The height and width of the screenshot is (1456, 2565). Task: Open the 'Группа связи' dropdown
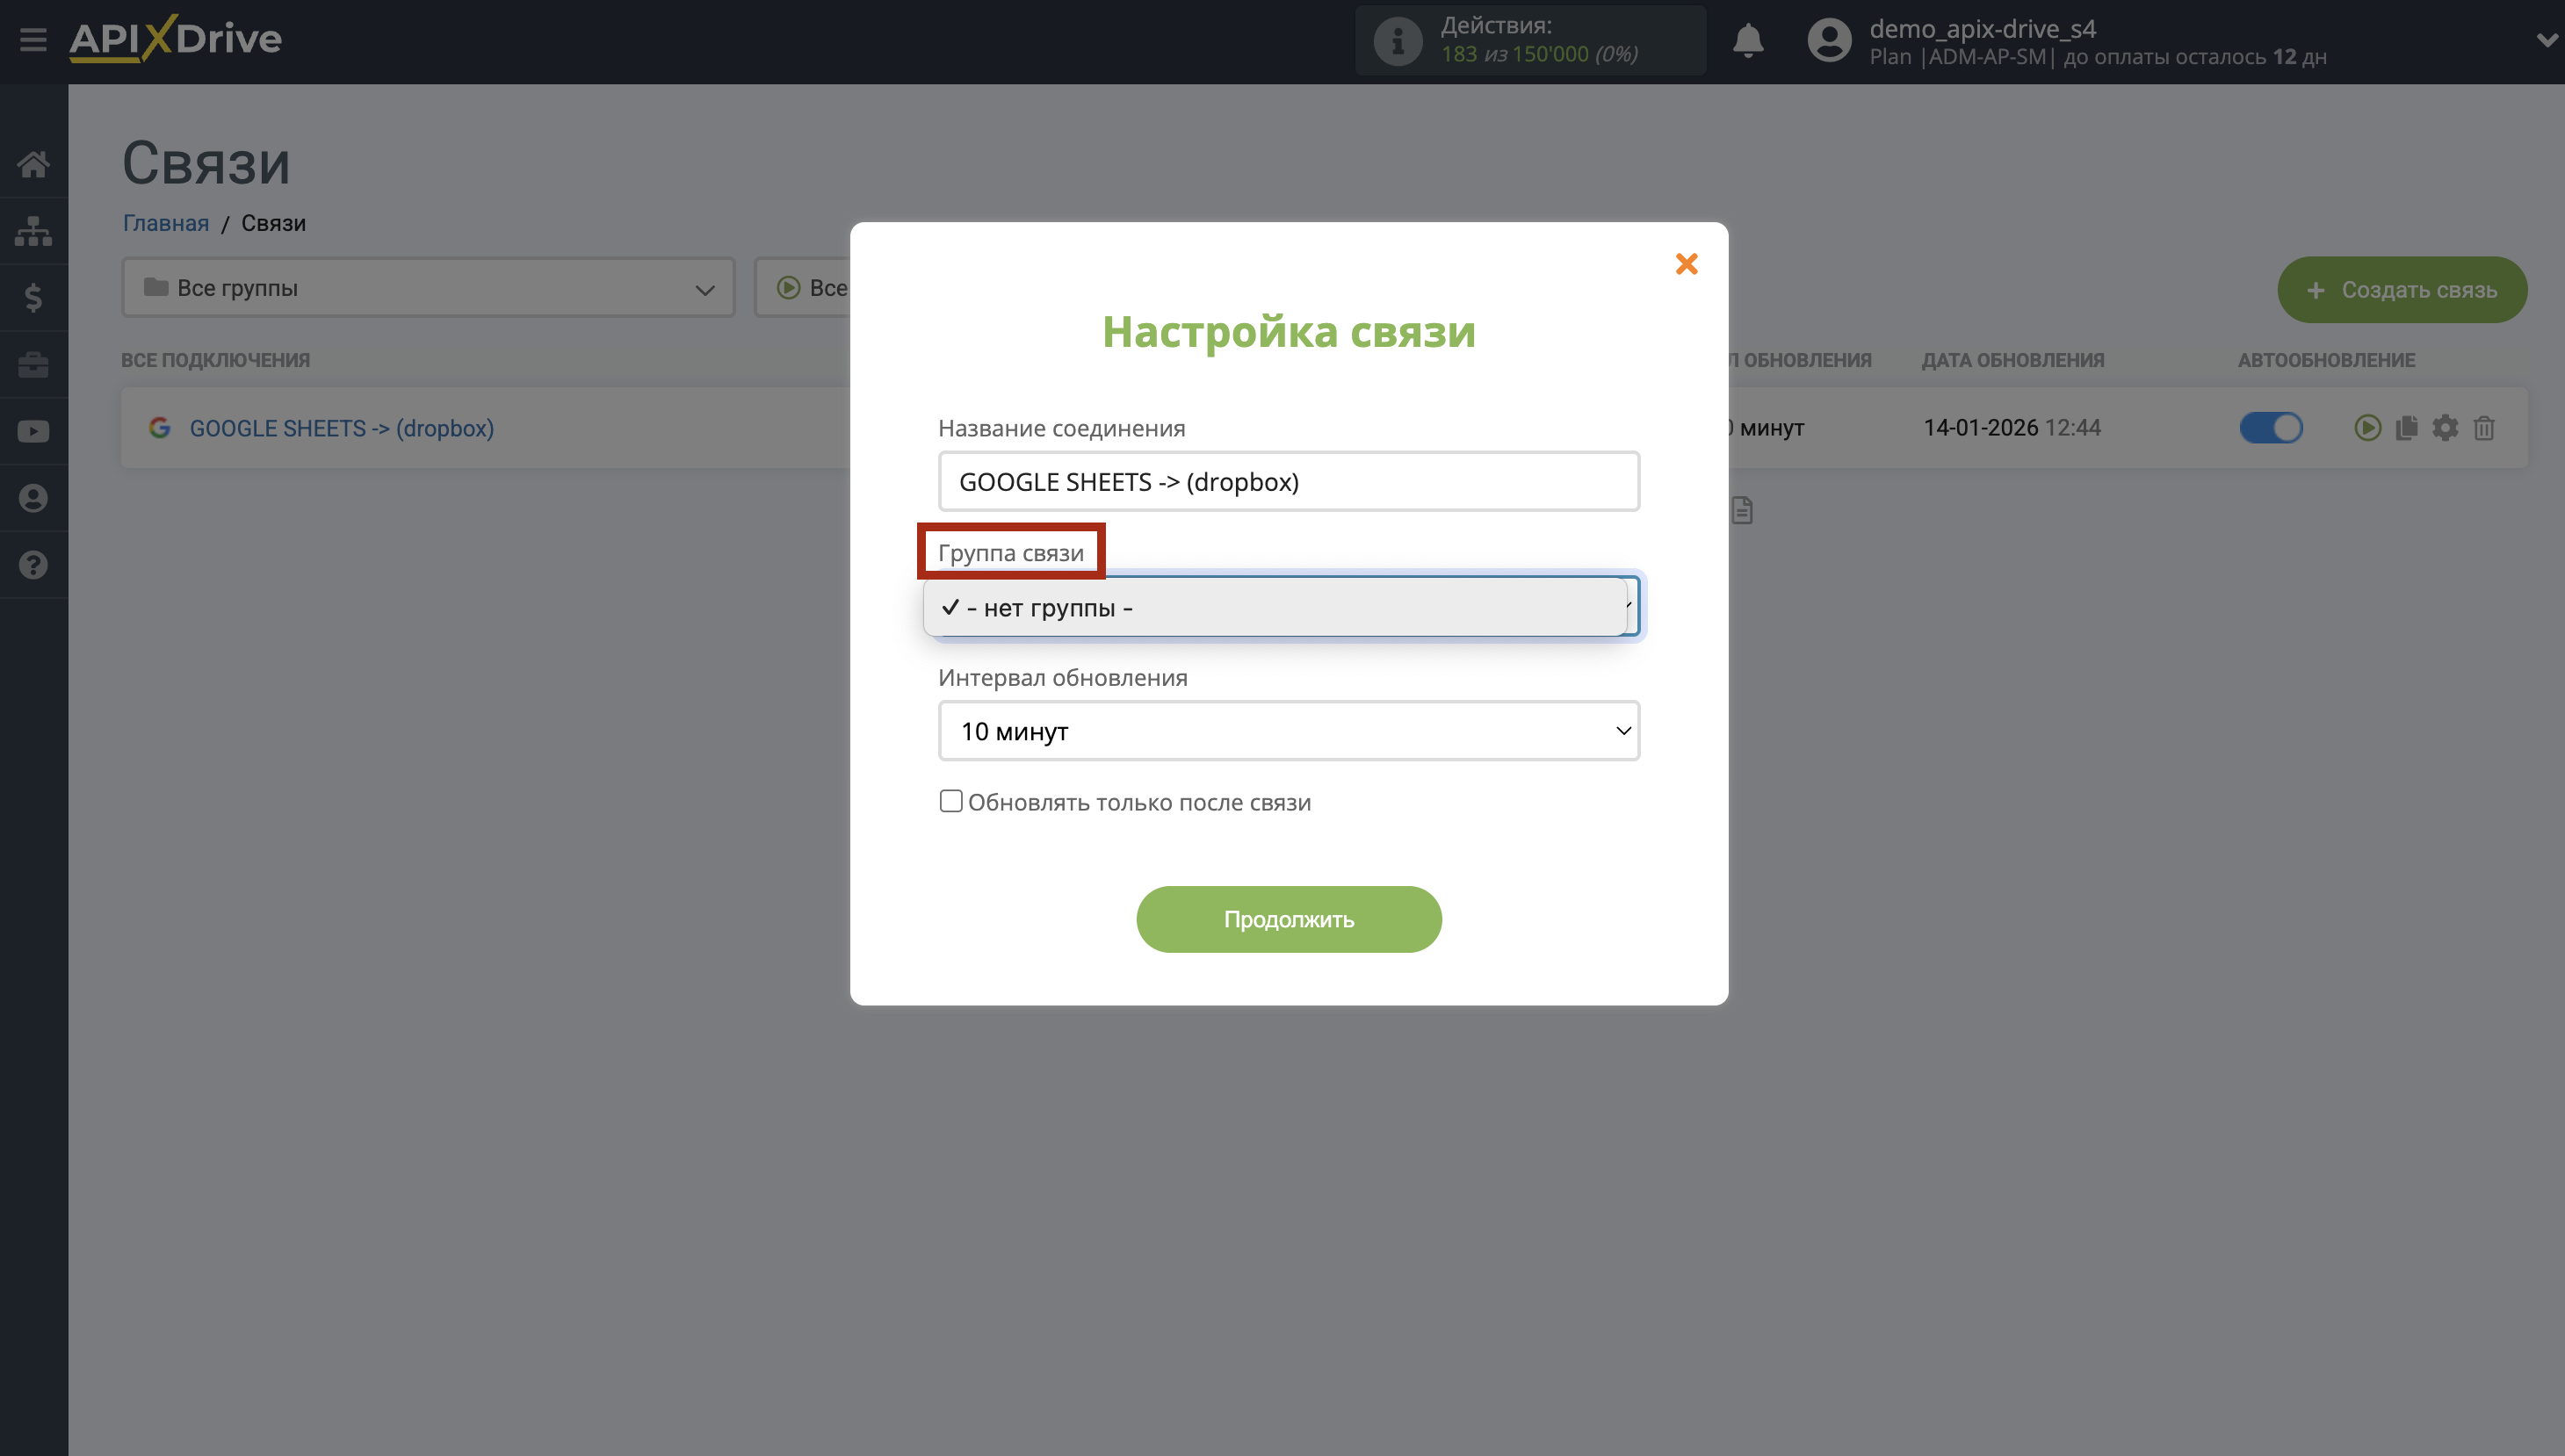tap(1288, 606)
